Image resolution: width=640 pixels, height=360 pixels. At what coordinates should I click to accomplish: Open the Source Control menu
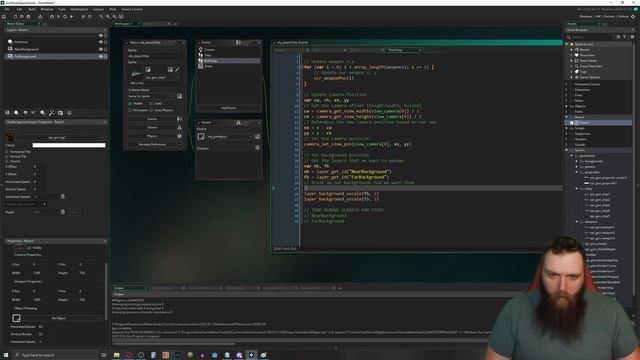tap(132, 9)
